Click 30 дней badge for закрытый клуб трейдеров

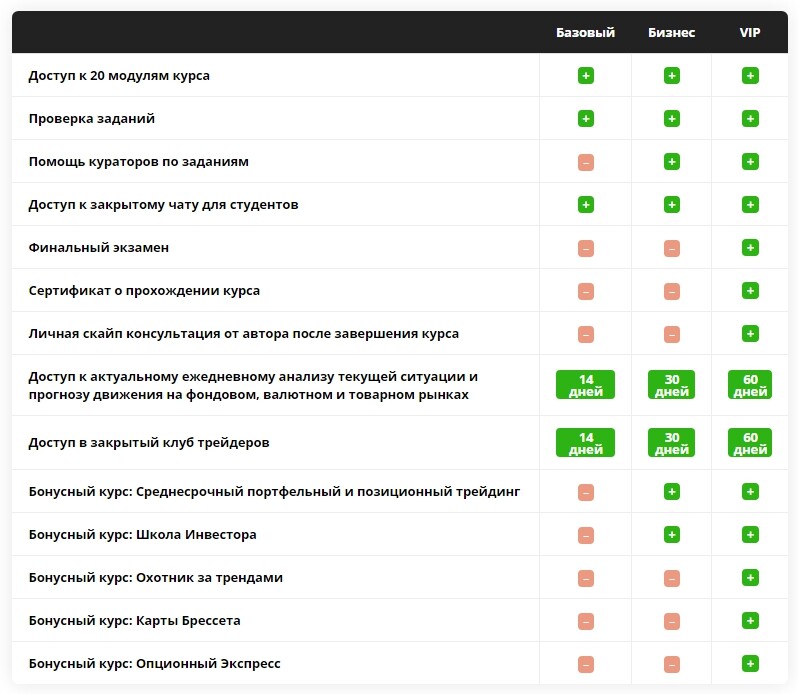pos(671,443)
